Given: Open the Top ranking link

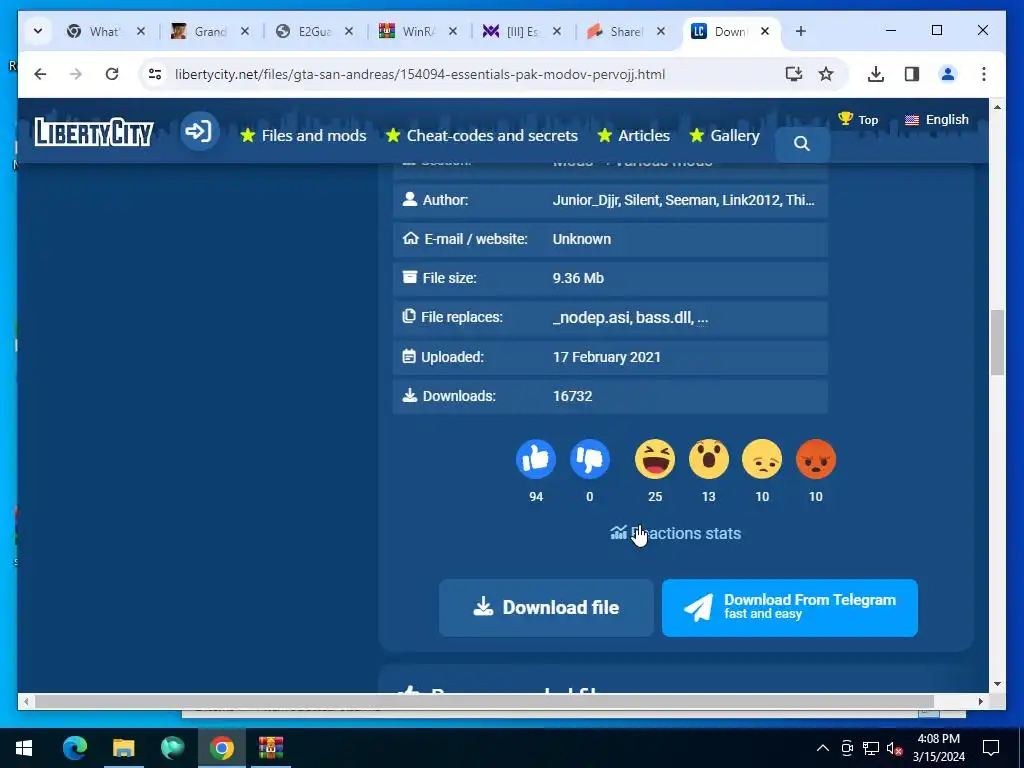Looking at the screenshot, I should 858,120.
